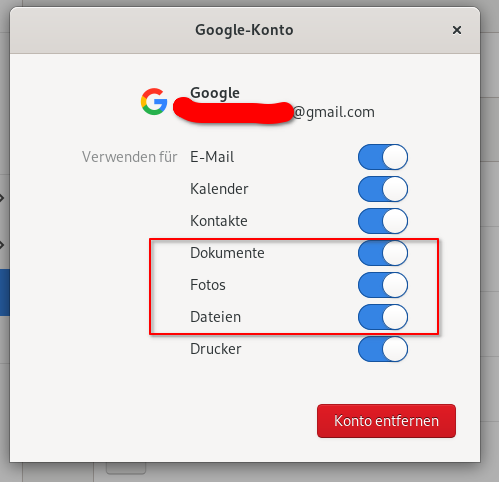The width and height of the screenshot is (499, 482).
Task: Click the "Dokumente" label text
Action: 227,253
